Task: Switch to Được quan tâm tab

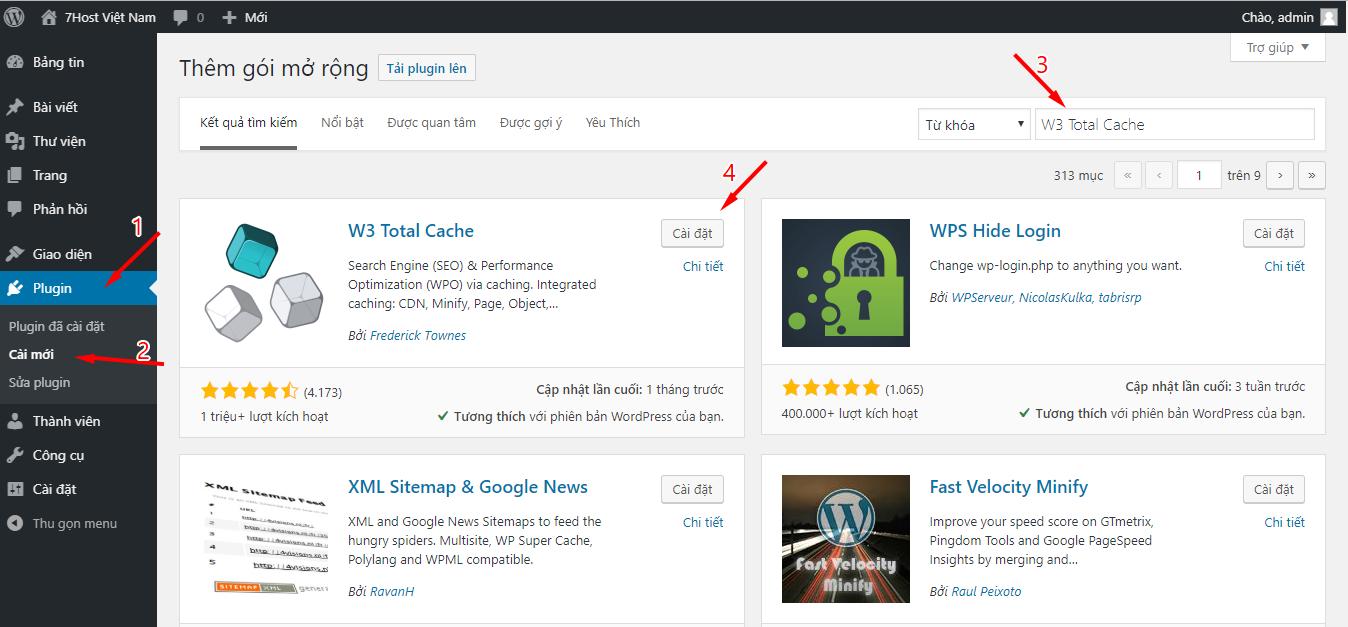Action: coord(432,123)
